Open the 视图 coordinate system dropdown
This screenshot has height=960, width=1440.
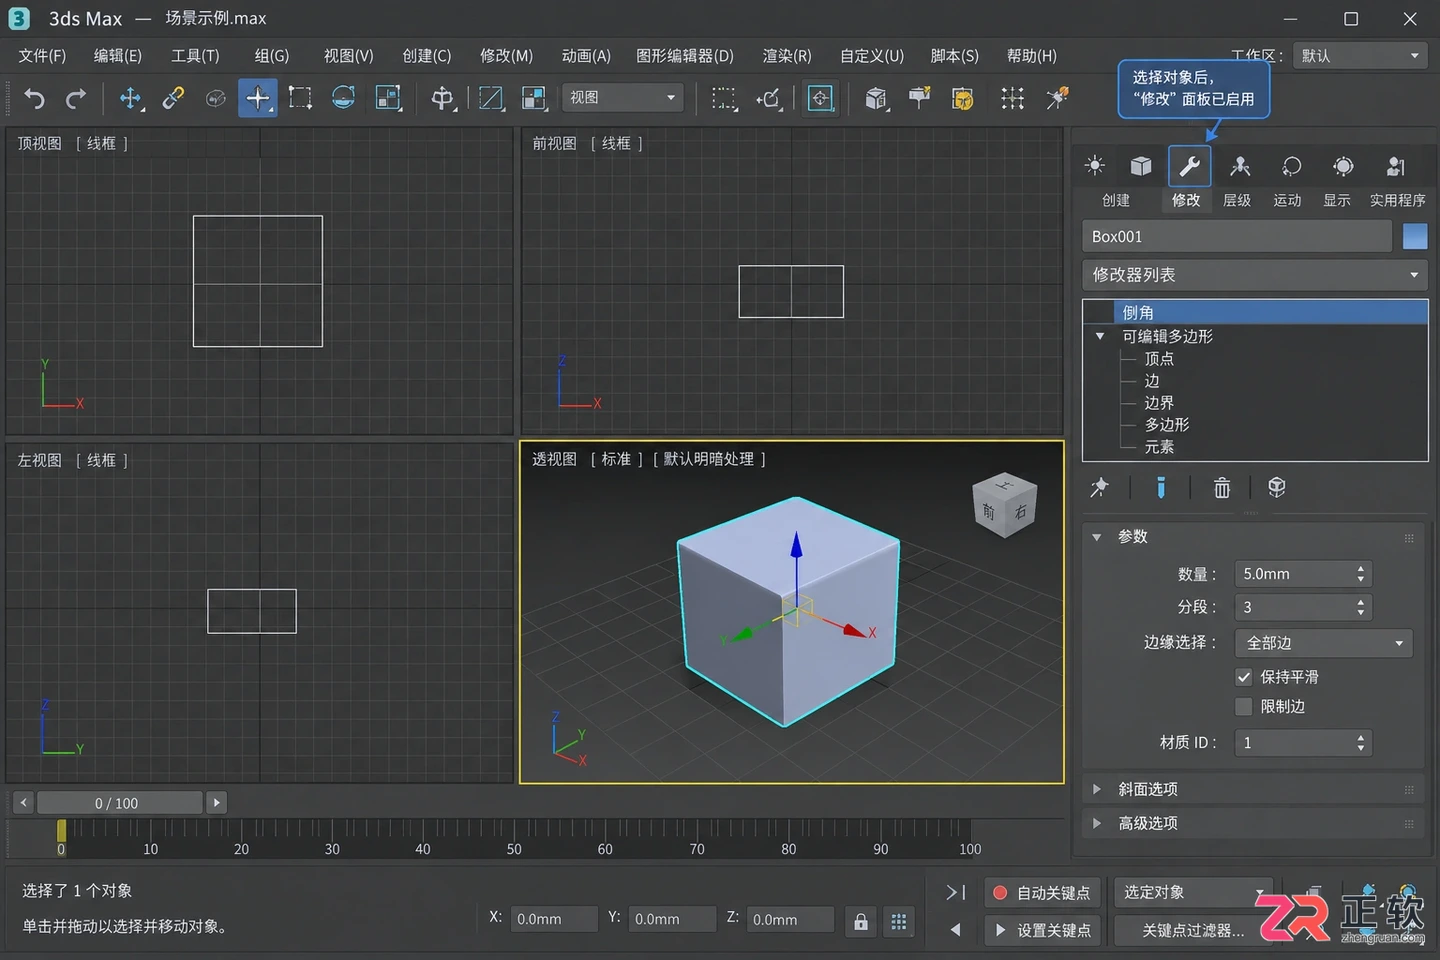622,98
